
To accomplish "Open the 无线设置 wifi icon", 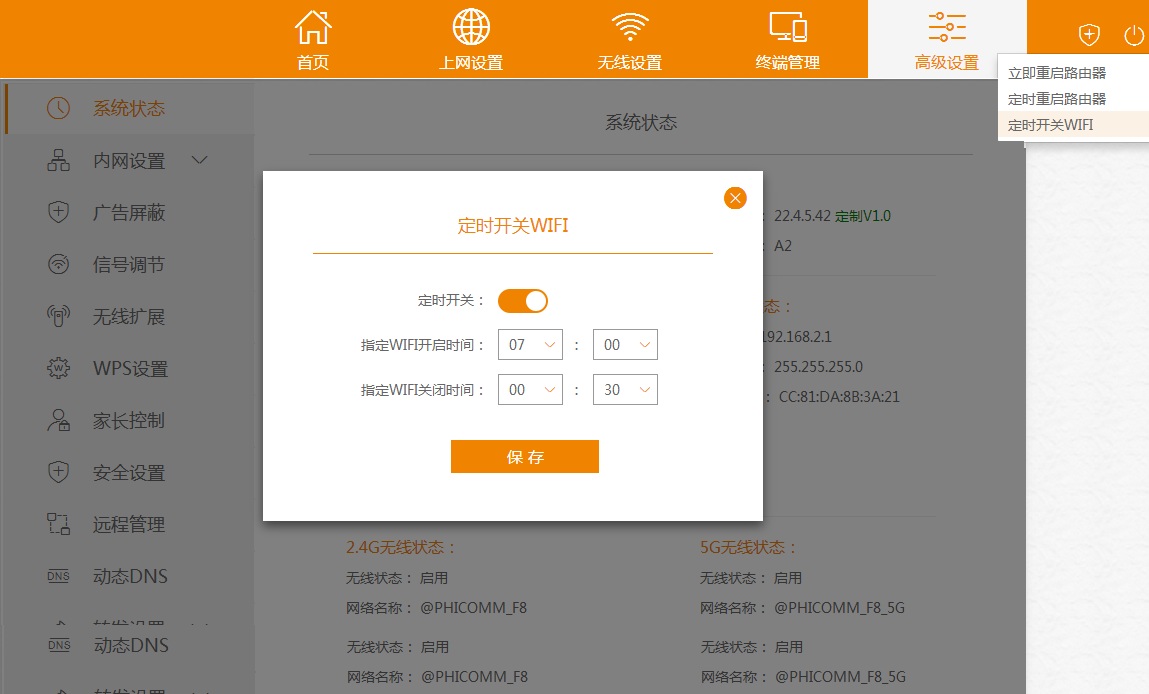I will pyautogui.click(x=629, y=27).
